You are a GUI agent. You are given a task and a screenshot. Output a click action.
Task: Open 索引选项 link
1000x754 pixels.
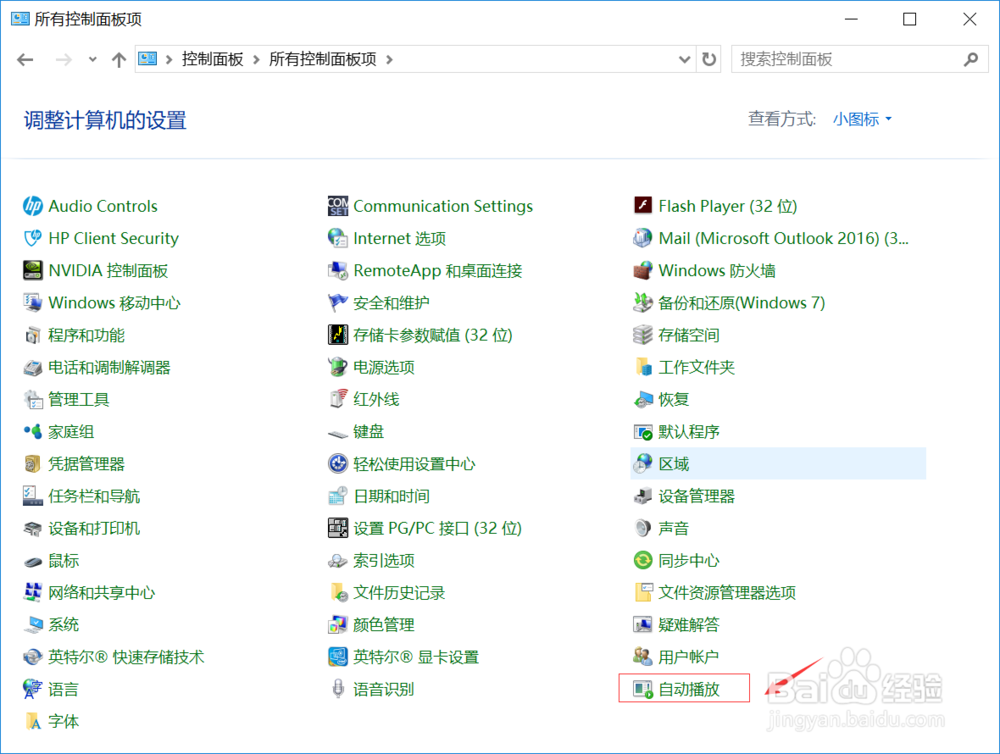[384, 561]
